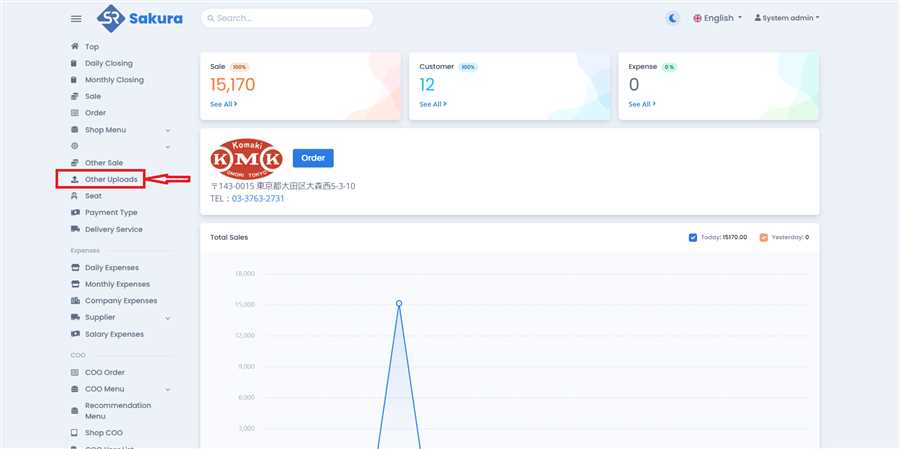The width and height of the screenshot is (900, 449).
Task: Click the Delivery Service truck icon
Action: pyautogui.click(x=75, y=229)
